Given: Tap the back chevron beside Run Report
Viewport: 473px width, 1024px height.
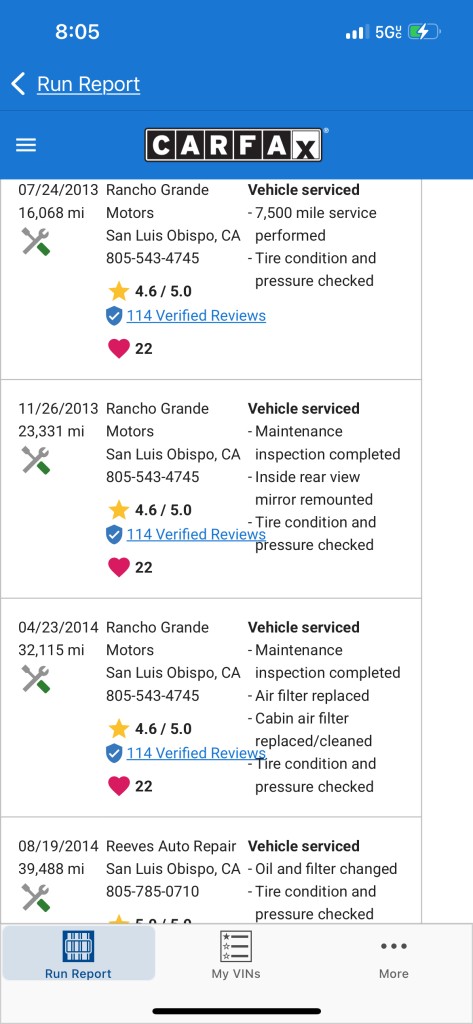Looking at the screenshot, I should click(x=18, y=84).
